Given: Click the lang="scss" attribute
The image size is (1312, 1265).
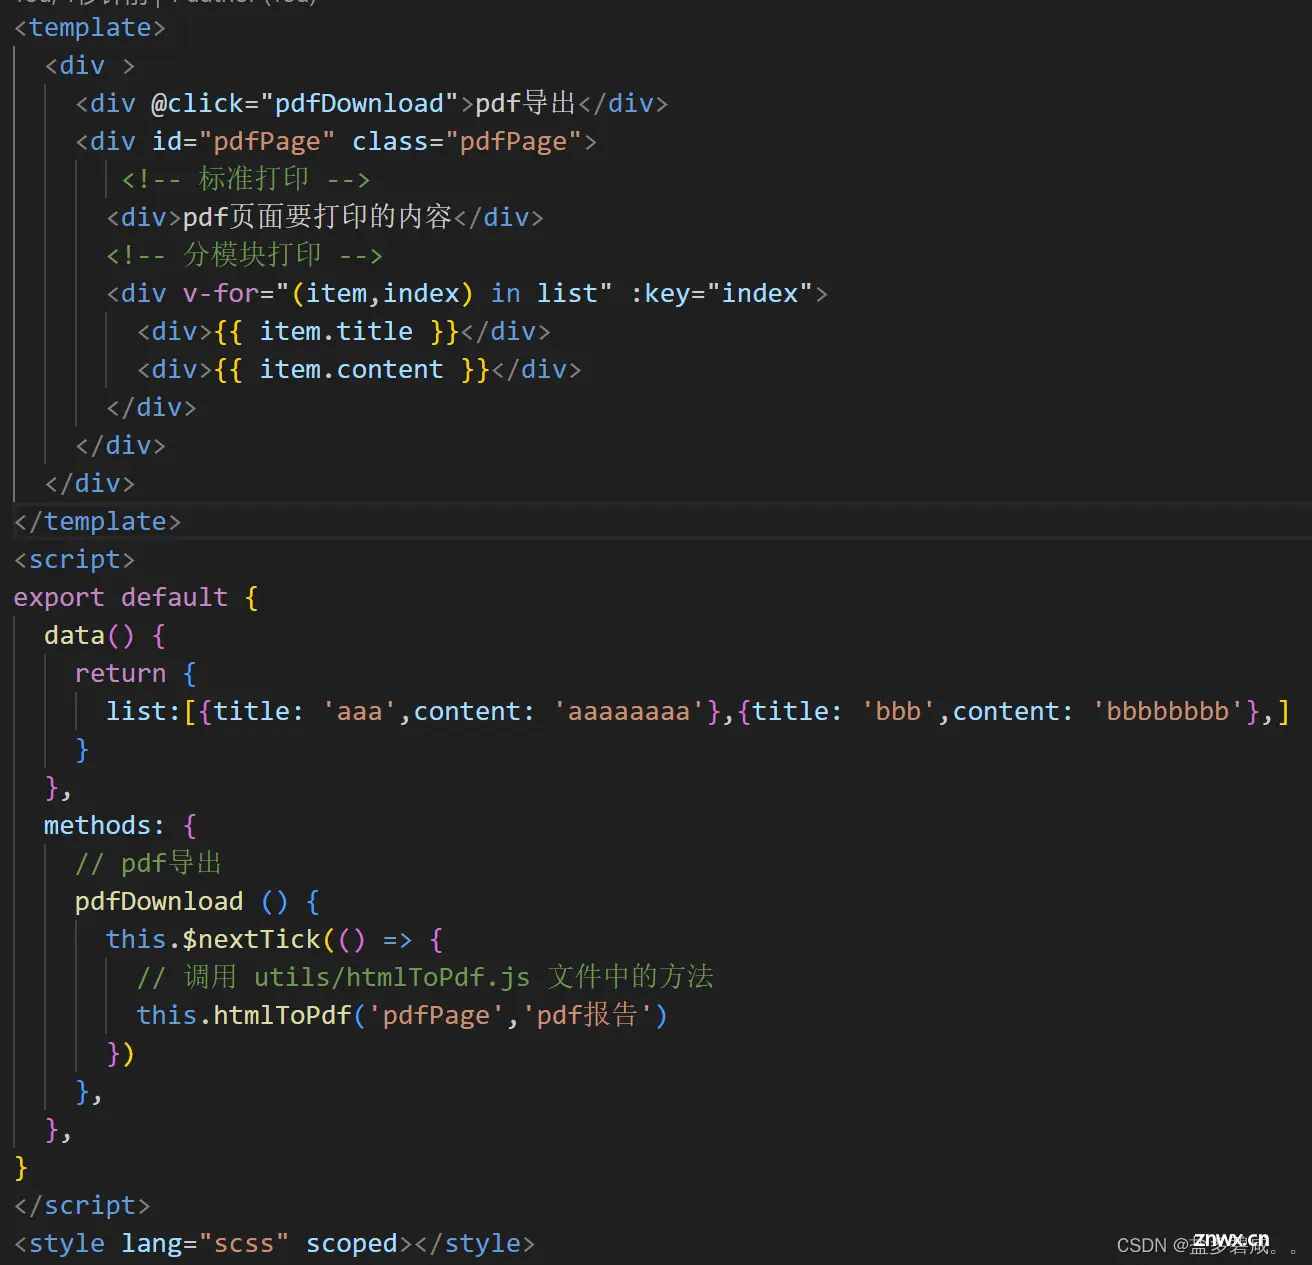Looking at the screenshot, I should point(205,1244).
